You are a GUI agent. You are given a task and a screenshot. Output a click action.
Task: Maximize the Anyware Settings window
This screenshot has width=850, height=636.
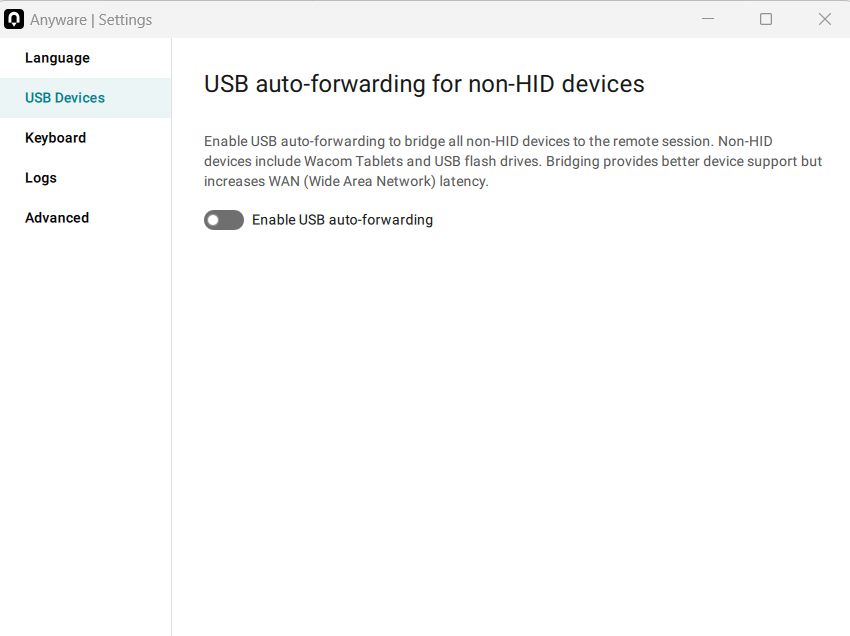pos(765,19)
